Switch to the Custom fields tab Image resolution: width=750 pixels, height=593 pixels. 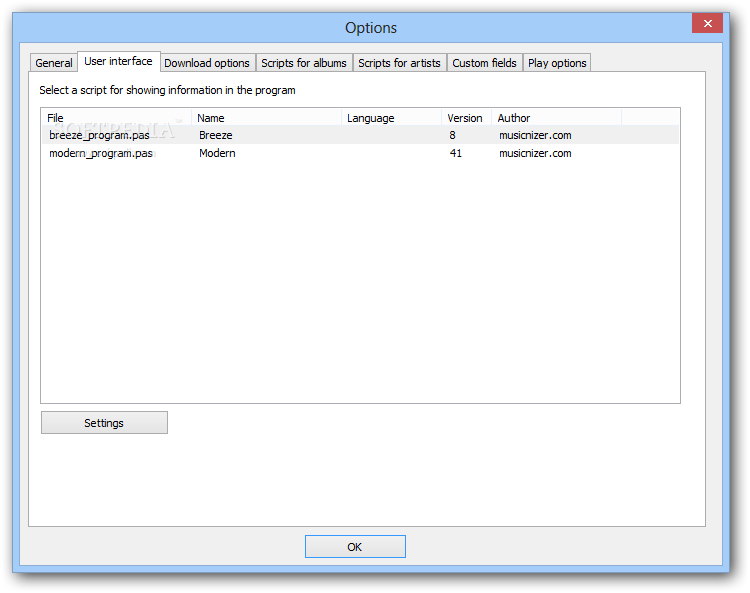pos(485,63)
